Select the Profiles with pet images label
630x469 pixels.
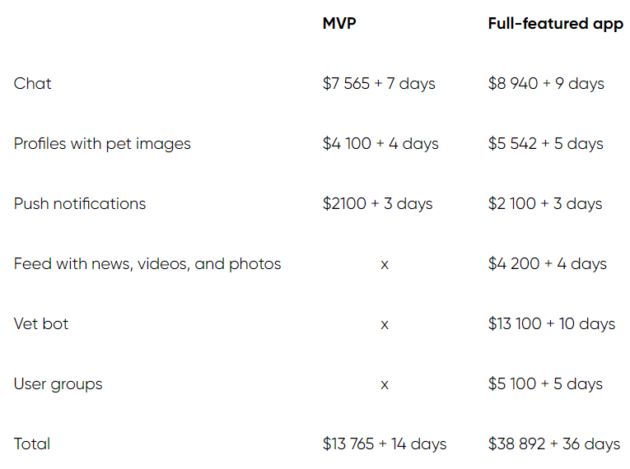point(102,143)
